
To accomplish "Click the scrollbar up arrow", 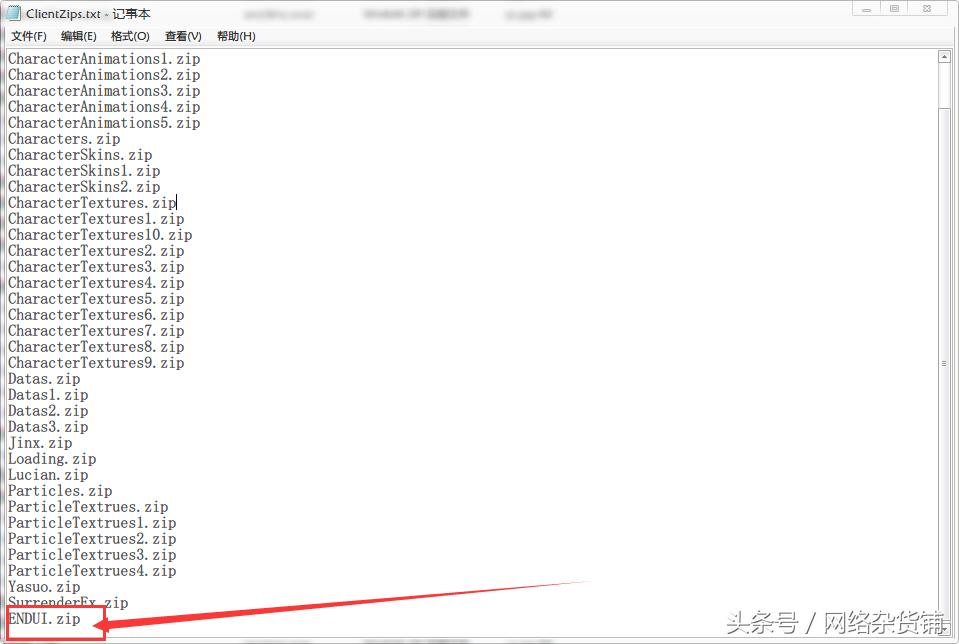I will (944, 57).
